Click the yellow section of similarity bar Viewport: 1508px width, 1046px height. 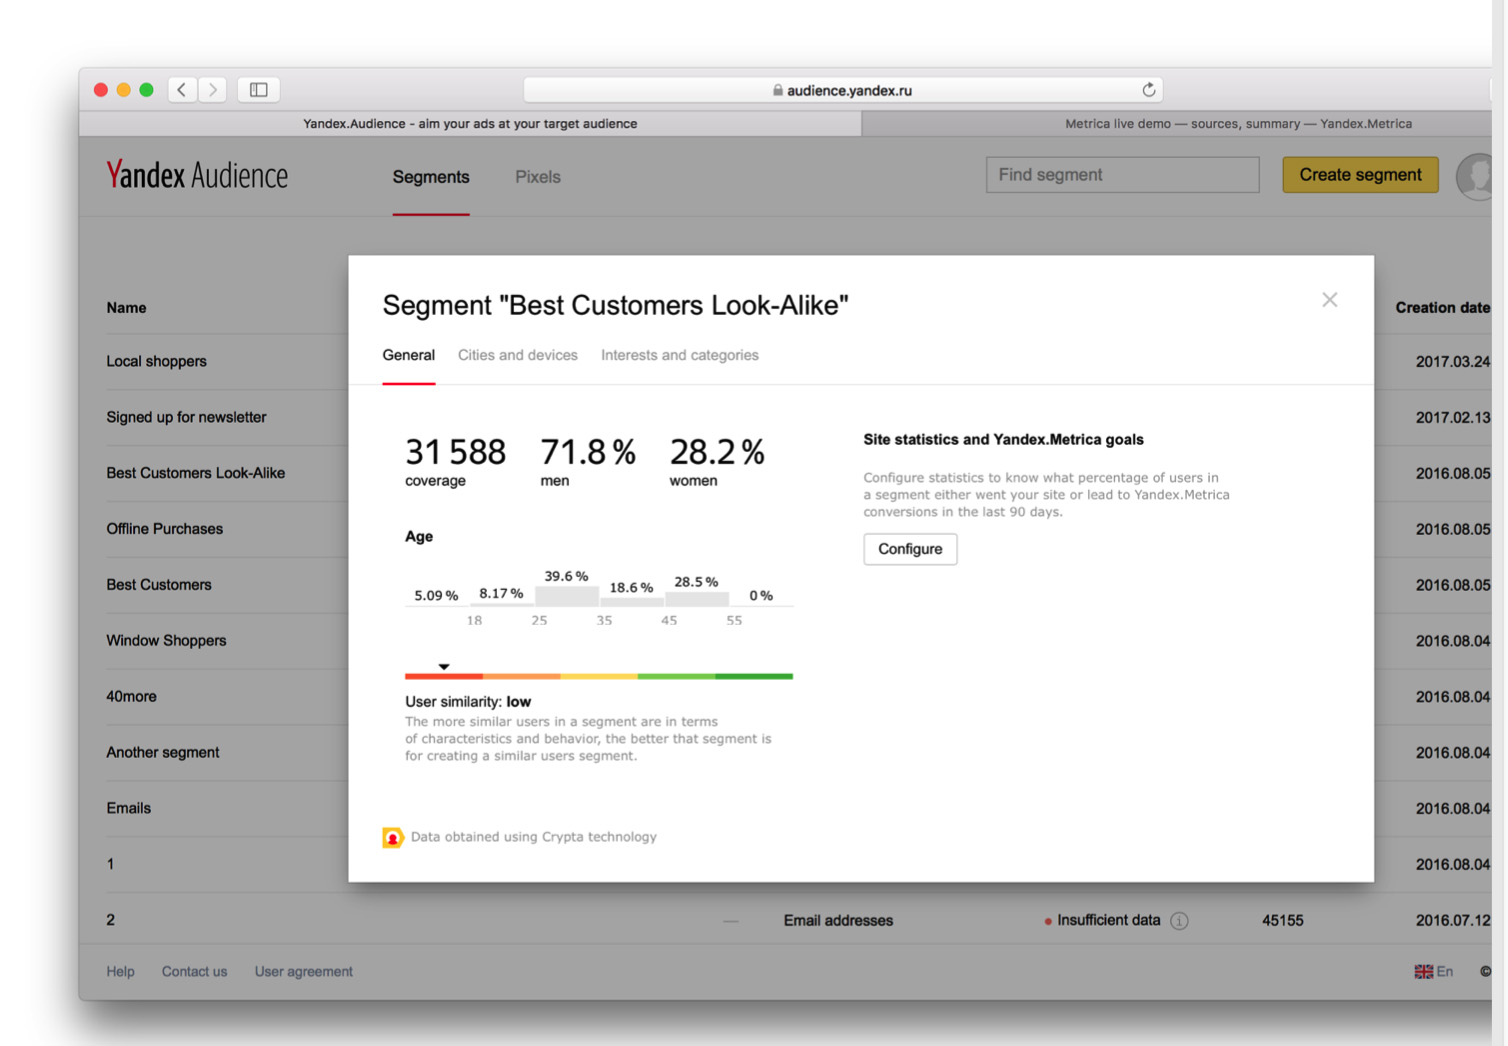(599, 677)
